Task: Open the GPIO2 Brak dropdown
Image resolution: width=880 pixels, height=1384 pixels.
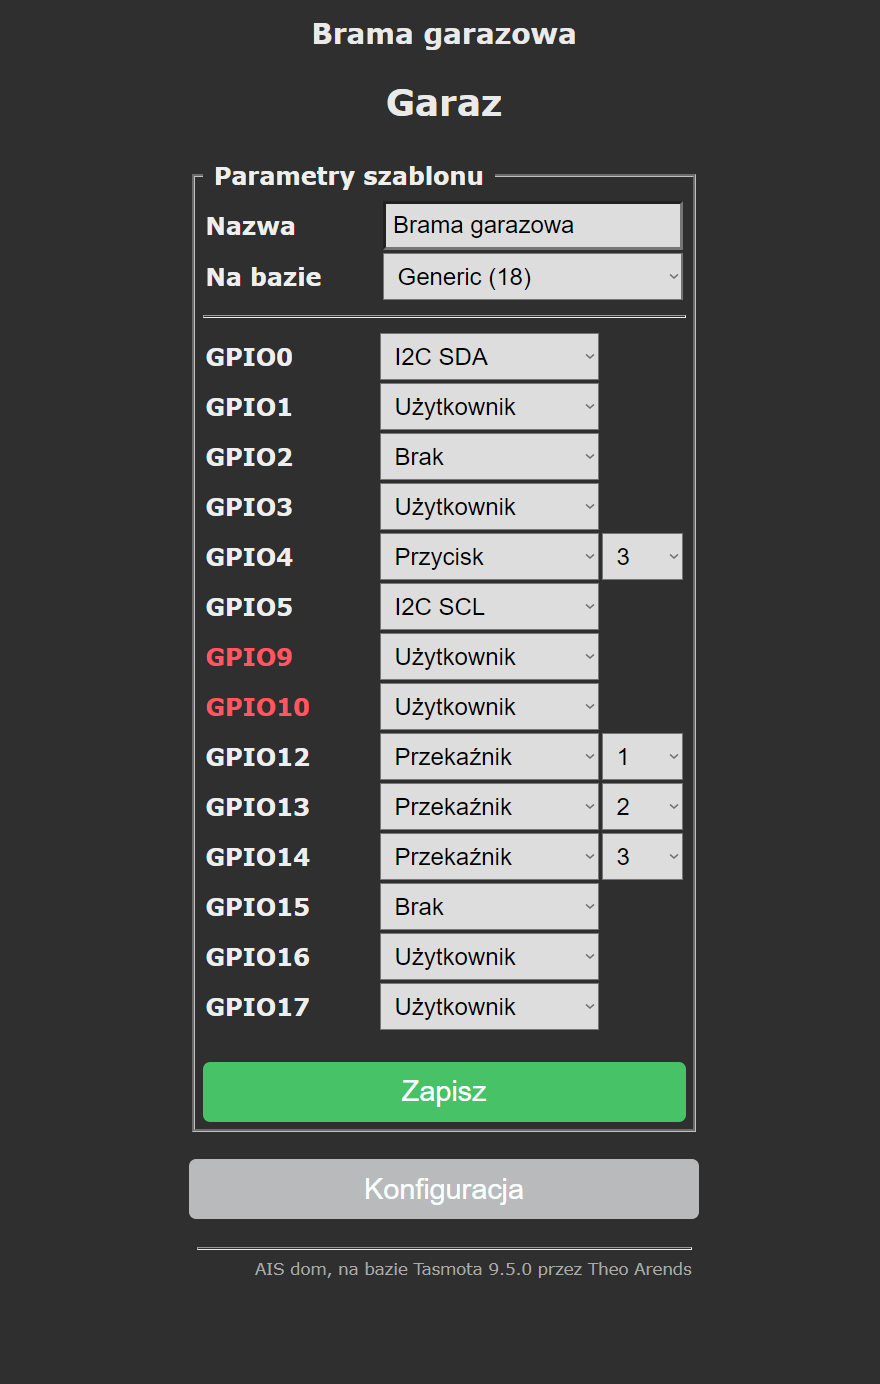Action: tap(489, 457)
